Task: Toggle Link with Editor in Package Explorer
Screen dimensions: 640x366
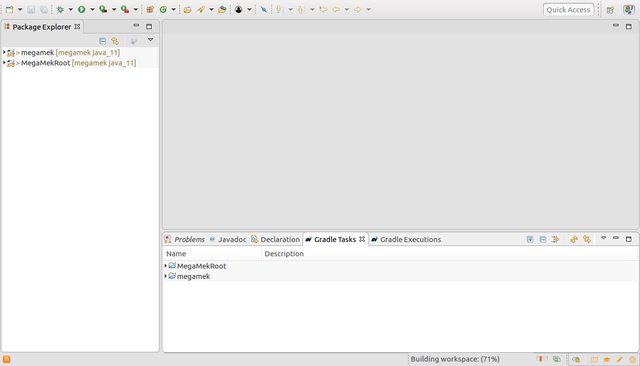Action: click(x=115, y=41)
